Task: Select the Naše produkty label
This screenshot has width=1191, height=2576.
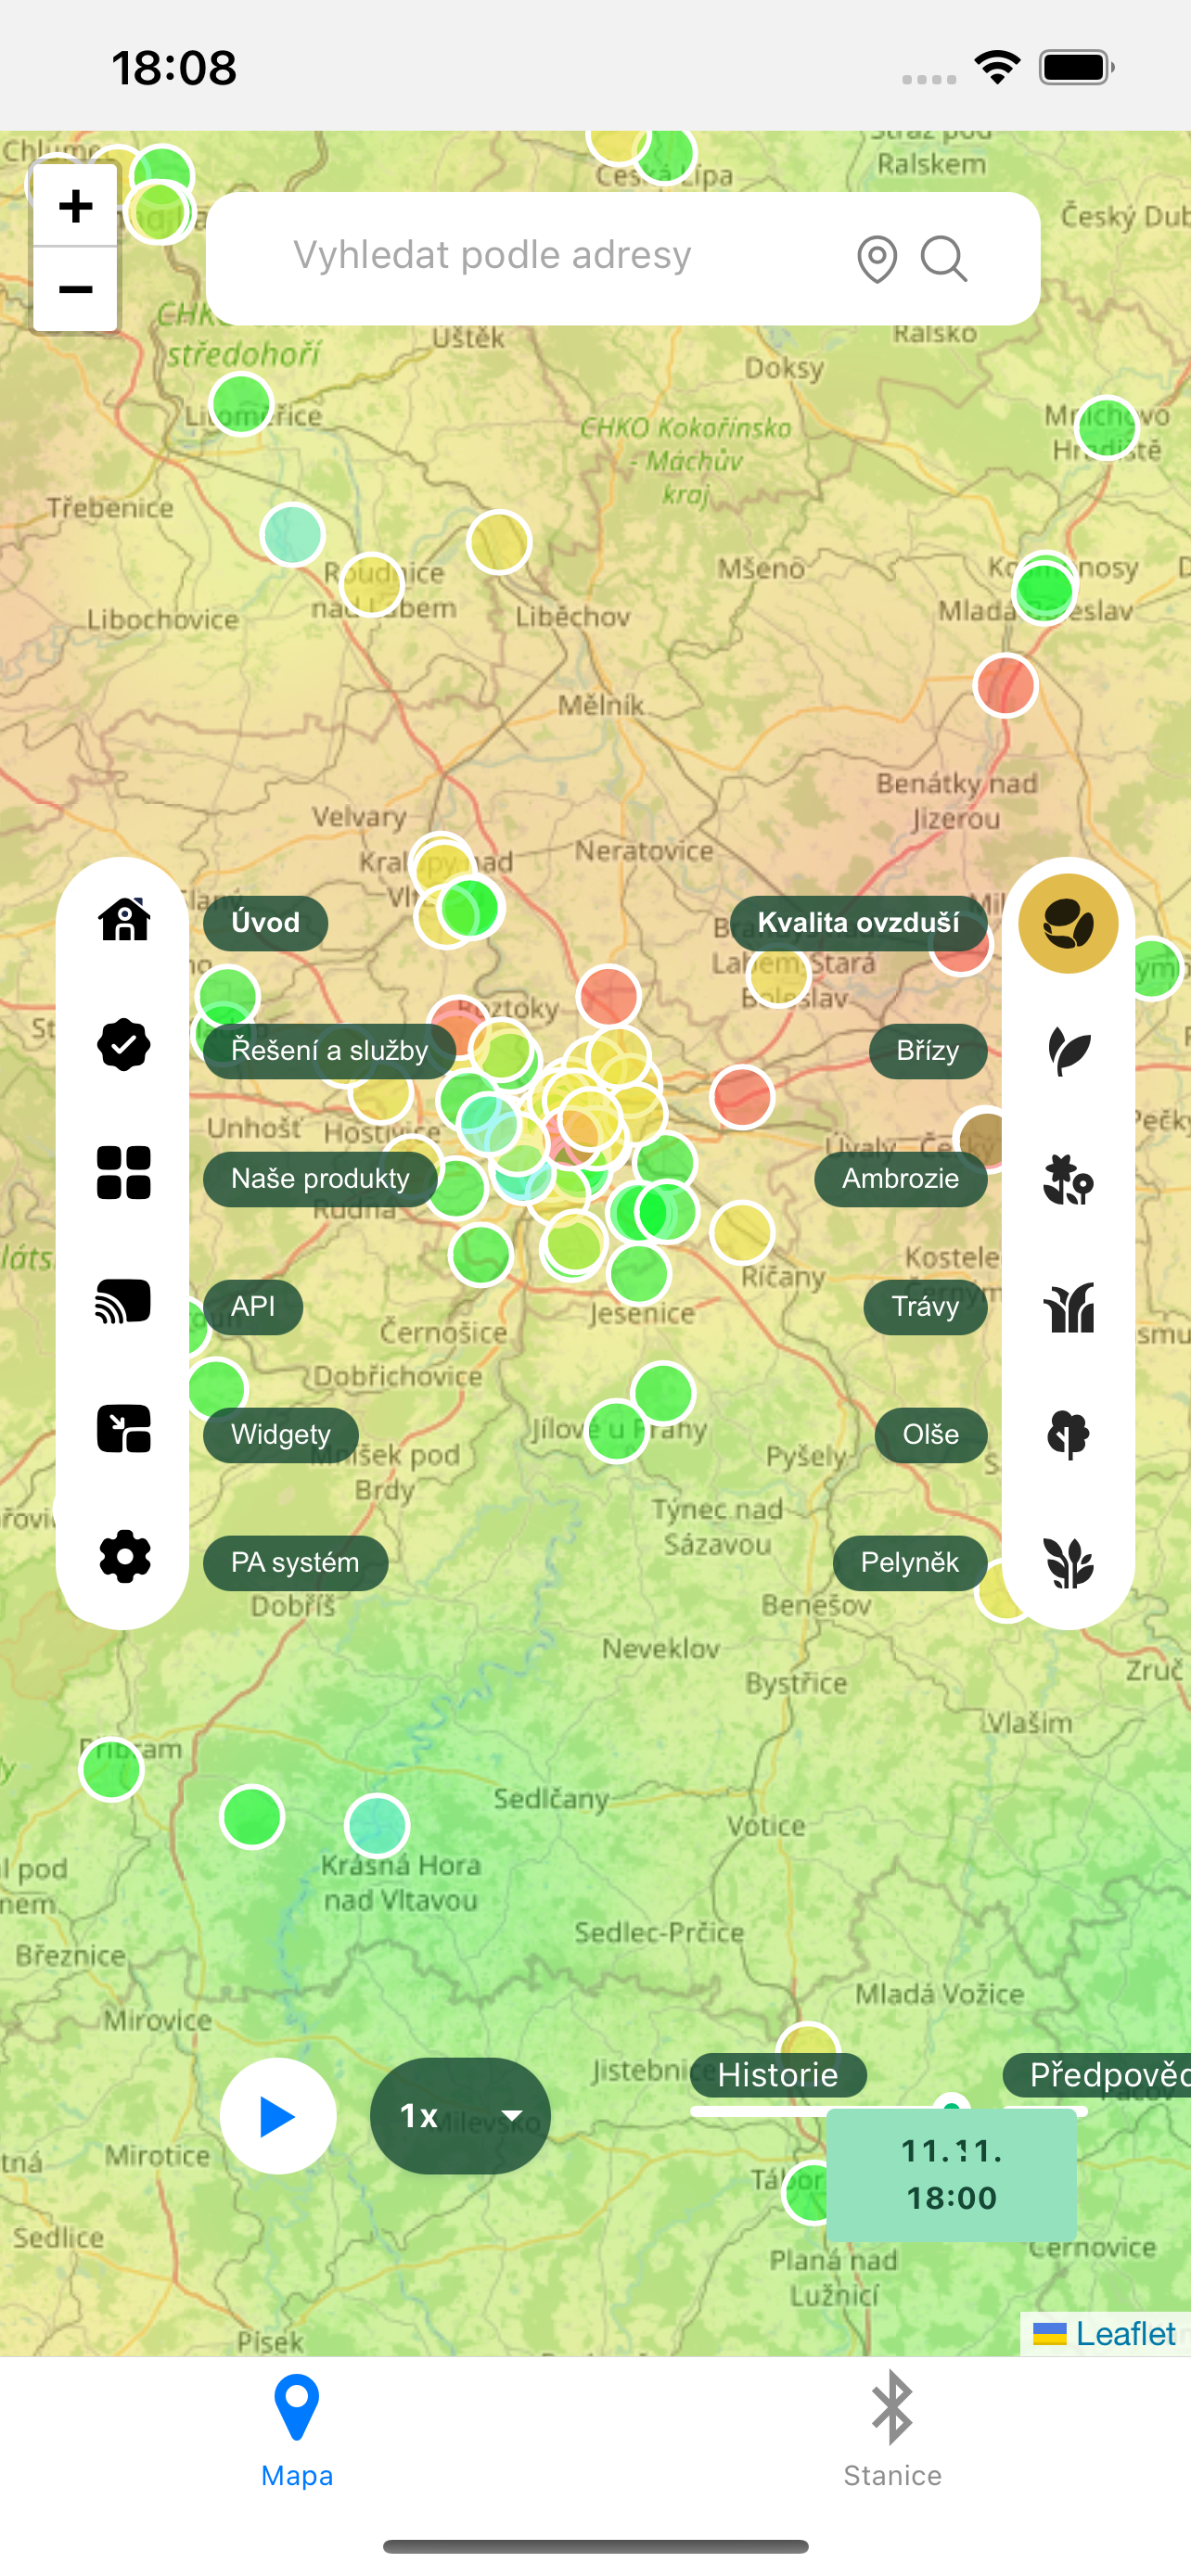Action: click(320, 1179)
